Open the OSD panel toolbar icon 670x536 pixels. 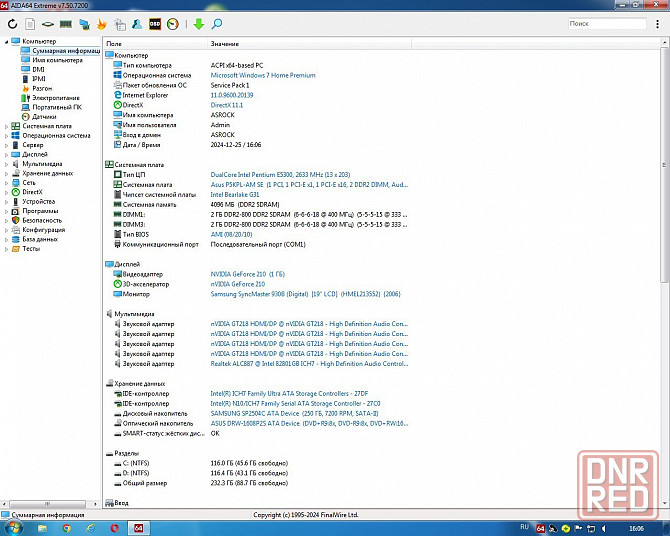tap(155, 24)
